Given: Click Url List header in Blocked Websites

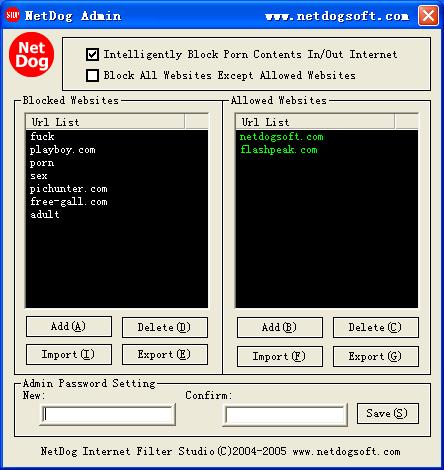Looking at the screenshot, I should 105,122.
